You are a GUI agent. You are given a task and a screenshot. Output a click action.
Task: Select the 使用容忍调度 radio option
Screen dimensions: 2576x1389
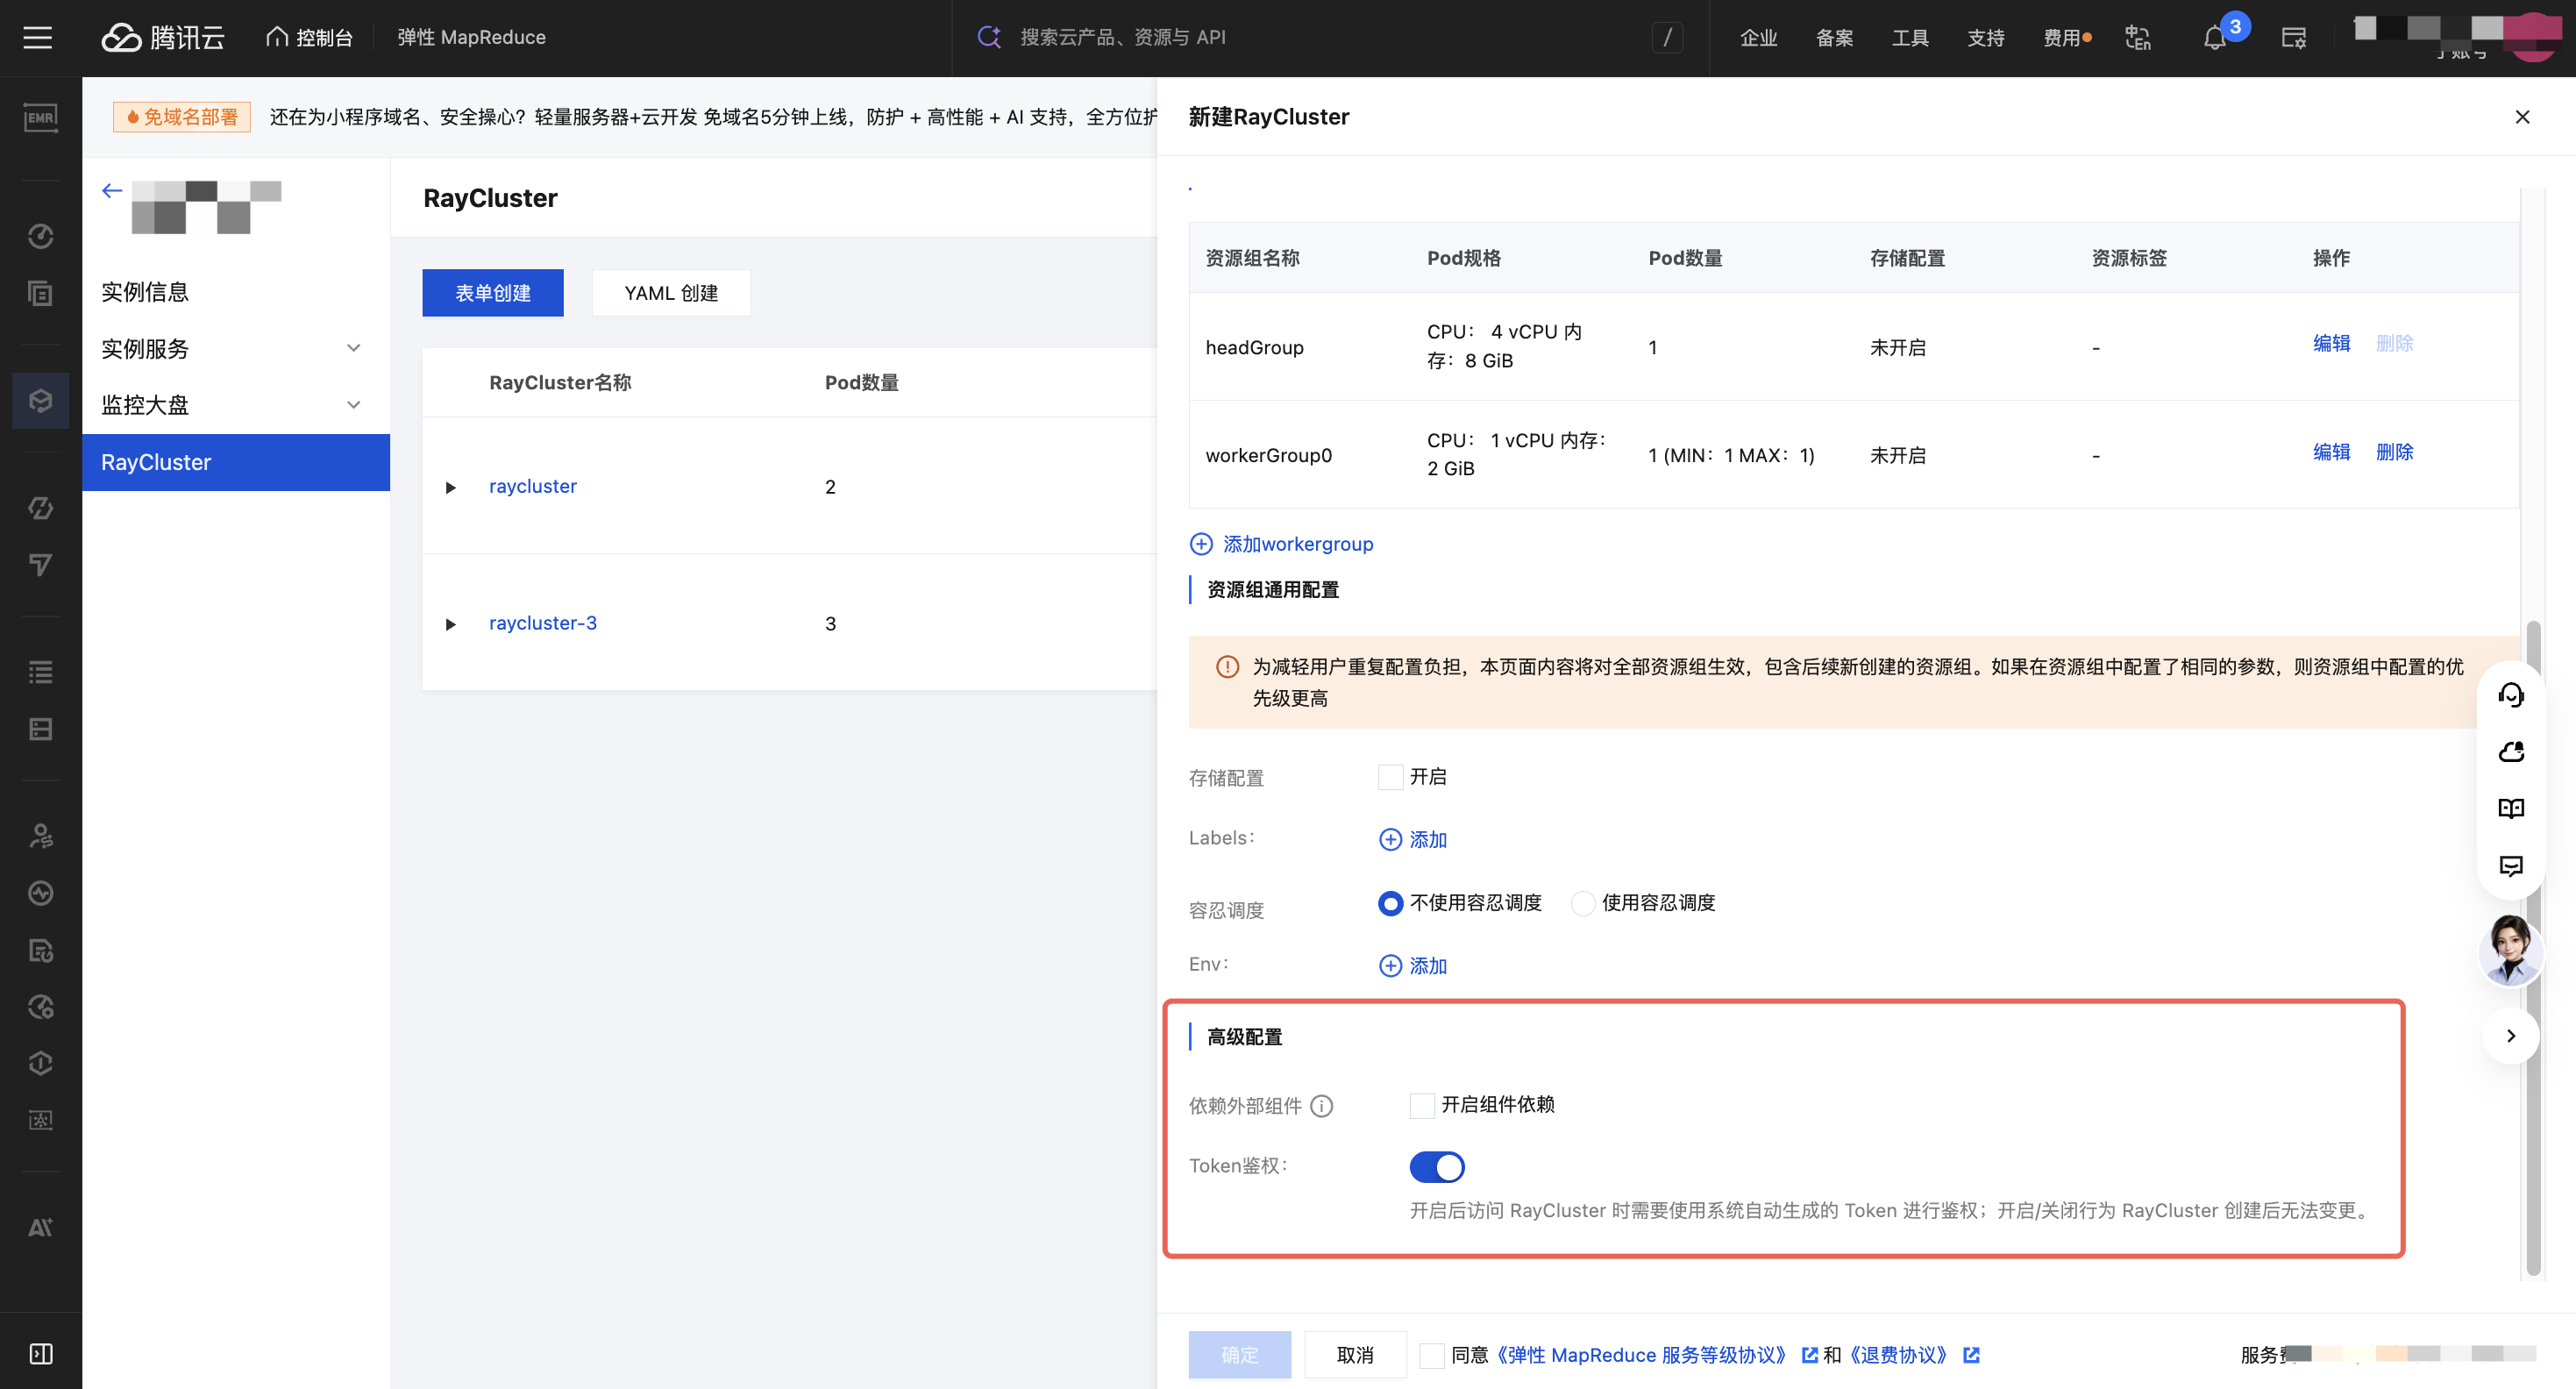1583,903
